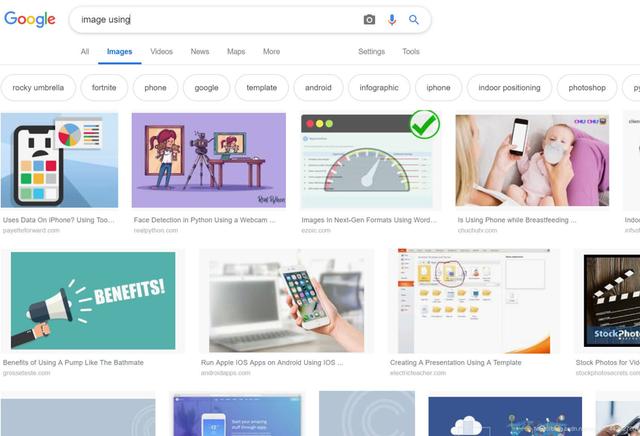Click the Google logo
This screenshot has width=640, height=436.
pos(30,19)
